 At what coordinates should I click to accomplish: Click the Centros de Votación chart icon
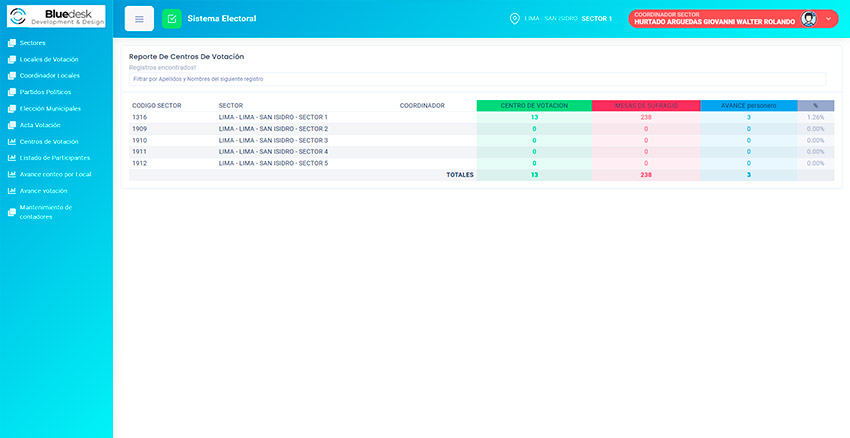[x=11, y=141]
